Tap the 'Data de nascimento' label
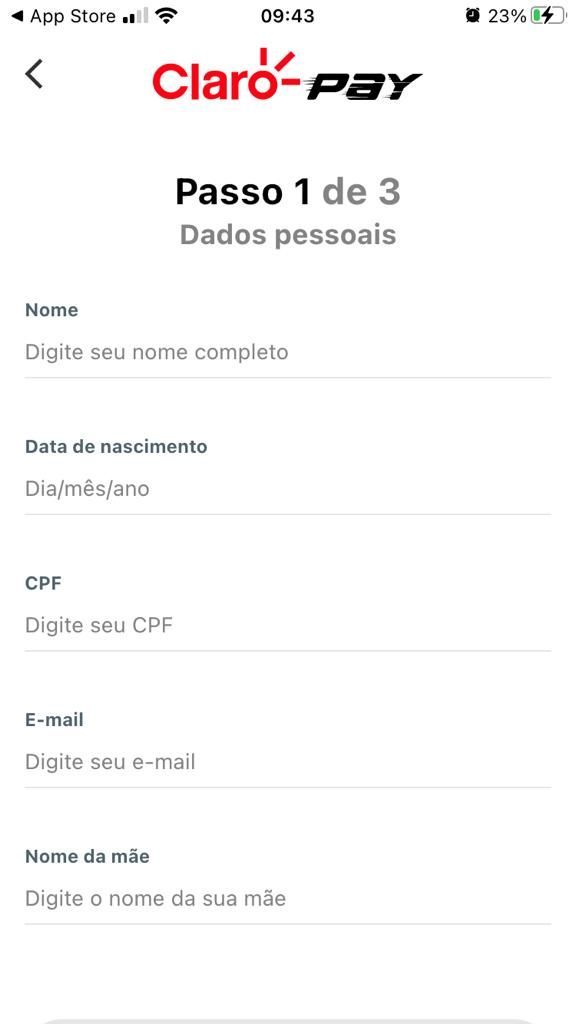The height and width of the screenshot is (1024, 576). pyautogui.click(x=116, y=447)
